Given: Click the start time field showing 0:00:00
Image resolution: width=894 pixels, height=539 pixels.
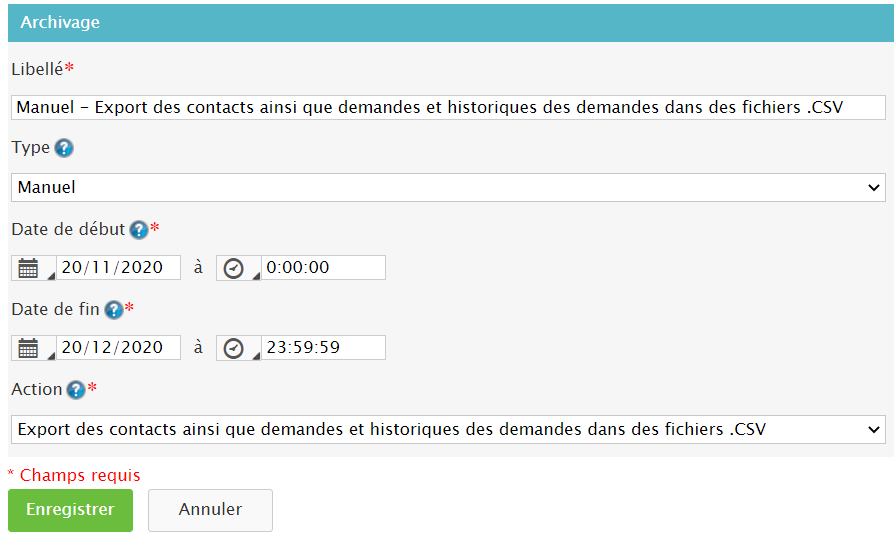Looking at the screenshot, I should (x=322, y=268).
